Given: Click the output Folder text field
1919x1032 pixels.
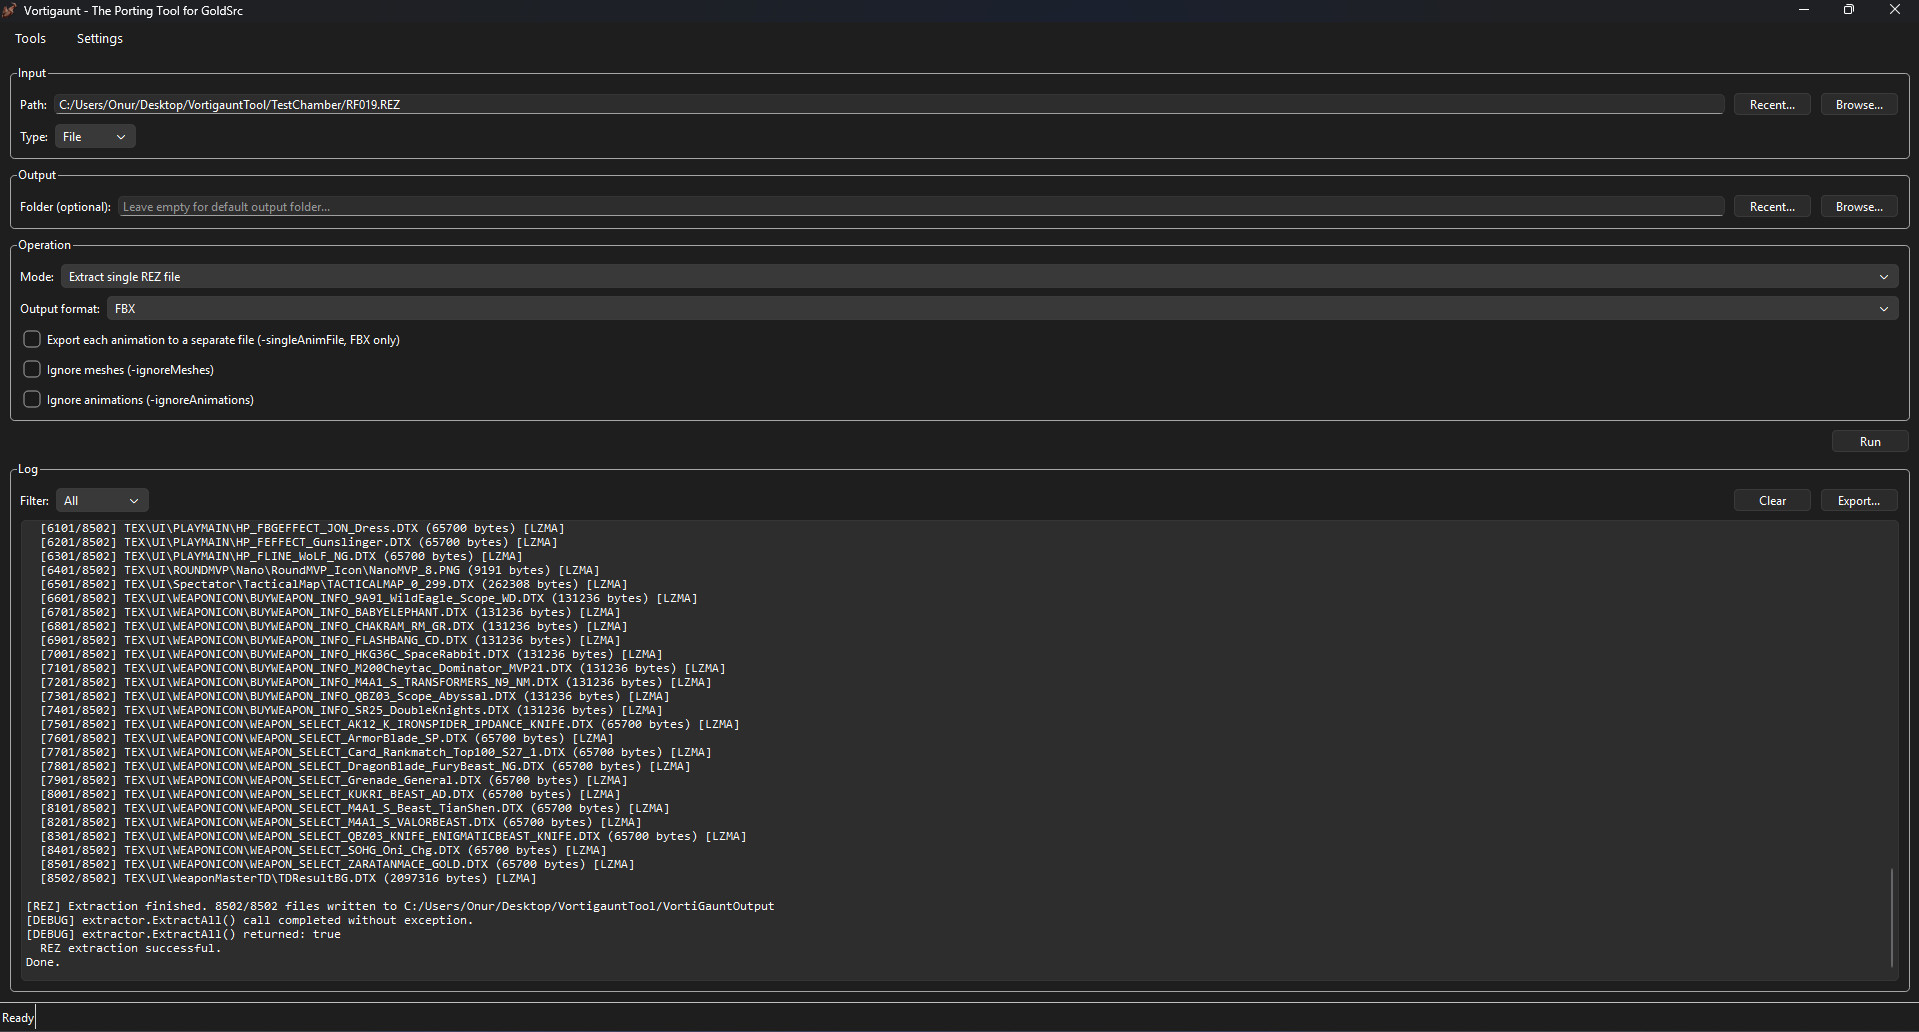Looking at the screenshot, I should click(x=920, y=207).
